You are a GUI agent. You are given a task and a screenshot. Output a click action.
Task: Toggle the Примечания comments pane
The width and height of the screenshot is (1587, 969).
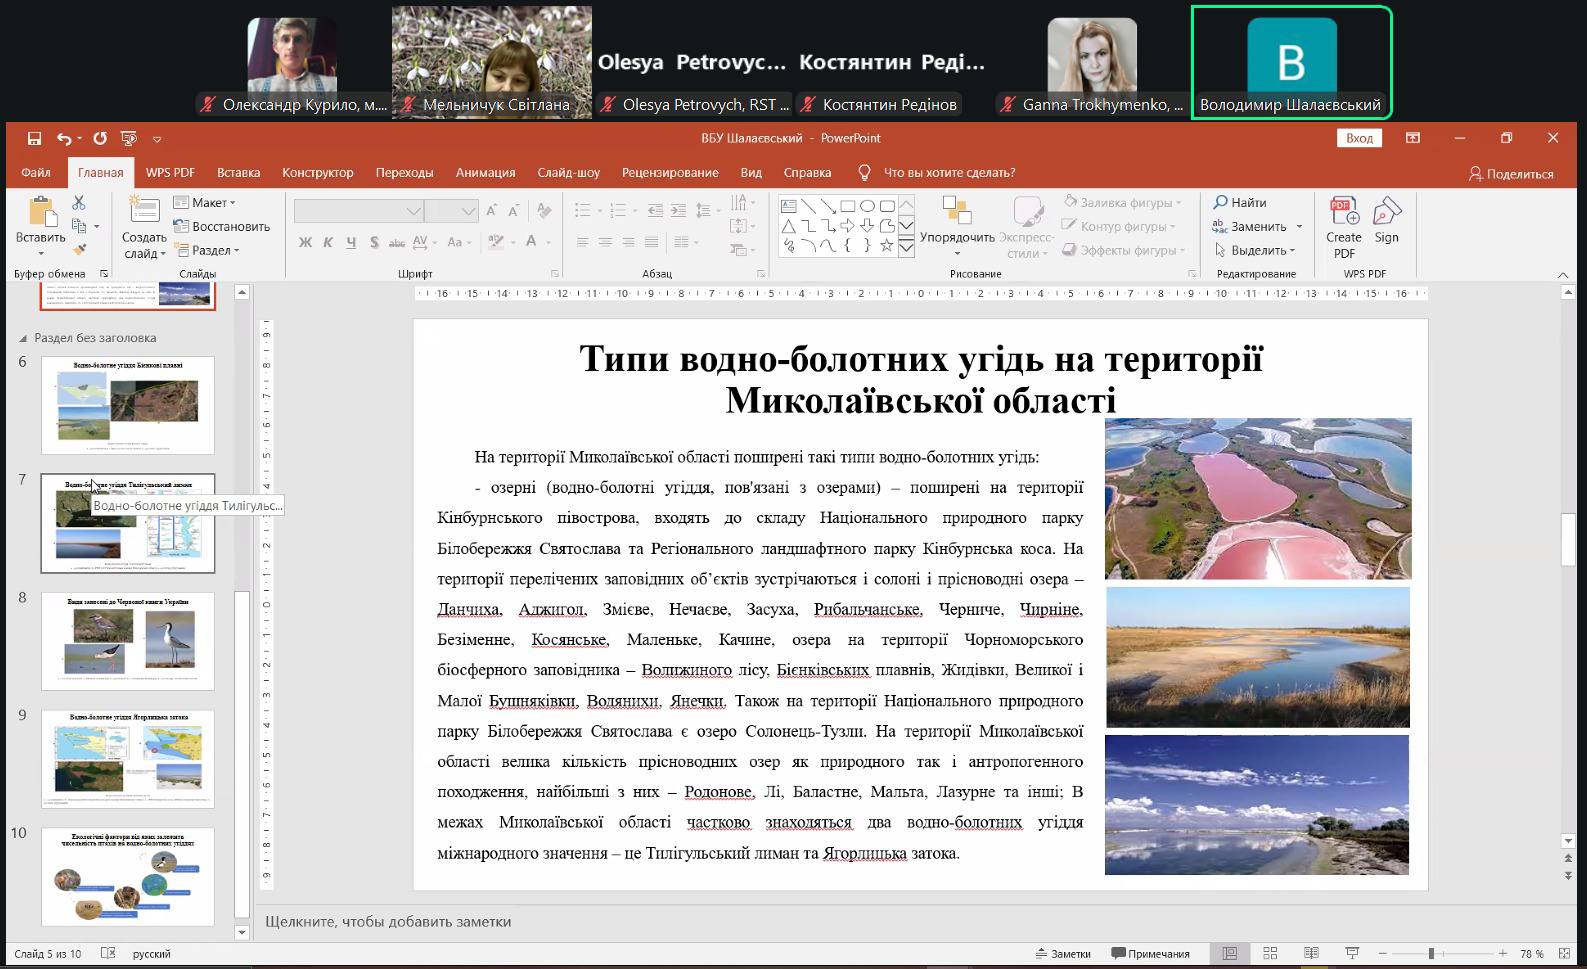(1151, 953)
